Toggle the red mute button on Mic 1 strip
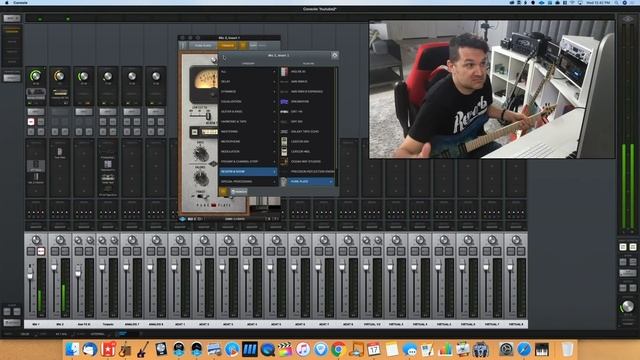The height and width of the screenshot is (360, 640). (x=41, y=251)
